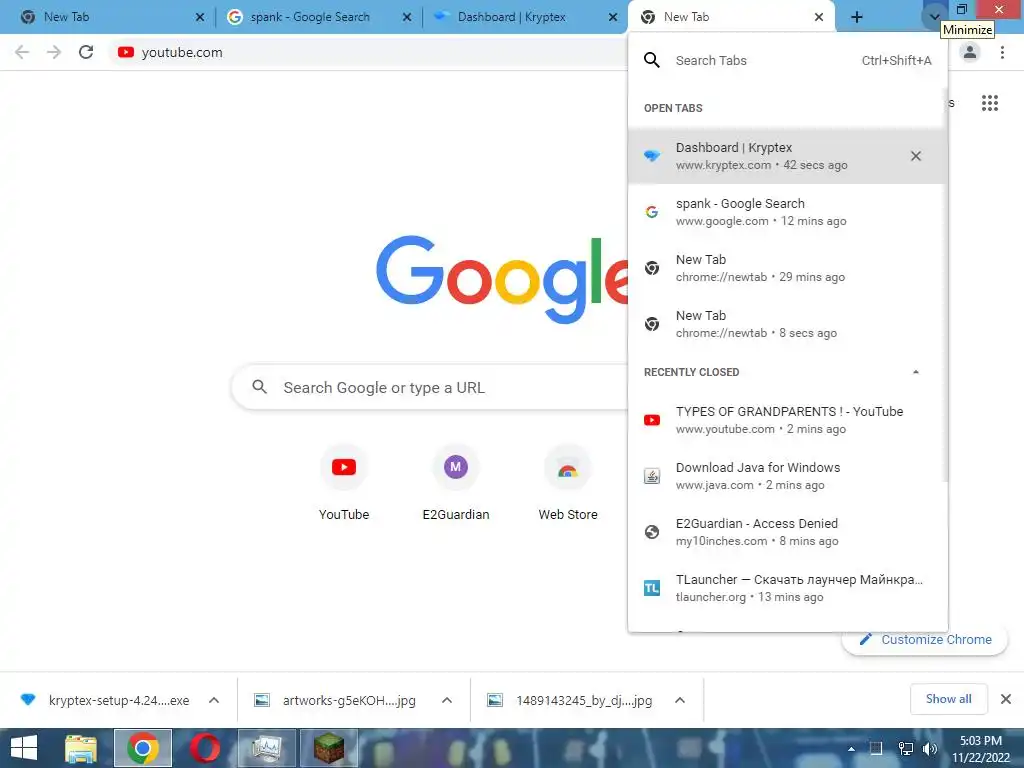The image size is (1024, 768).
Task: Focus the Google search box
Action: click(x=431, y=387)
